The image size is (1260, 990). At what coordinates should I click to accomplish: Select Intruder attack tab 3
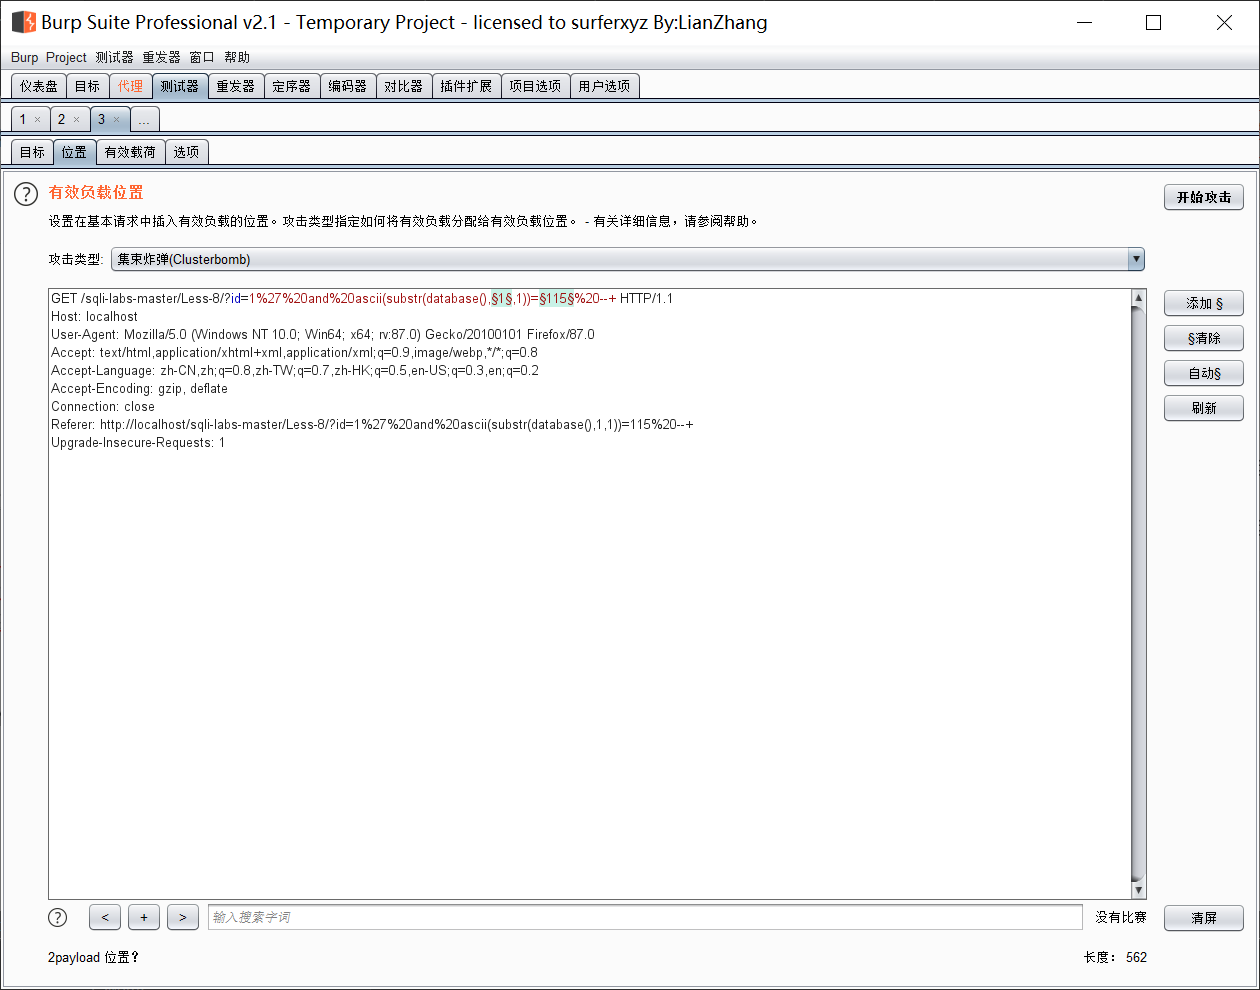pos(102,119)
